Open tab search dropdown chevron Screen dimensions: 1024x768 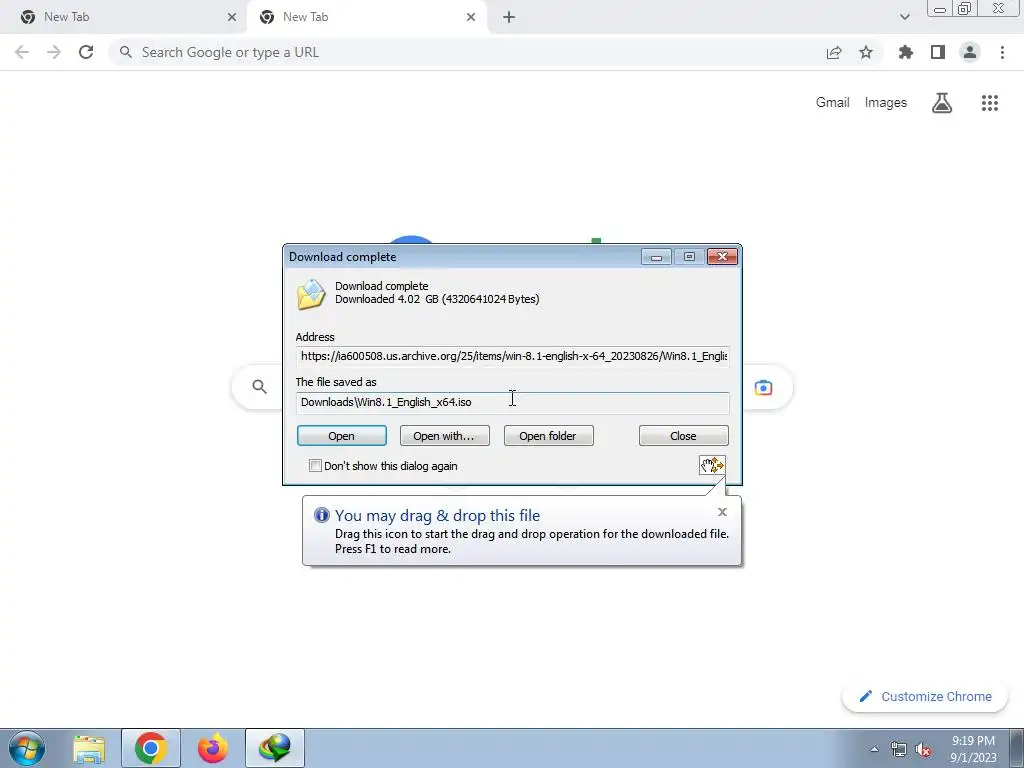904,17
